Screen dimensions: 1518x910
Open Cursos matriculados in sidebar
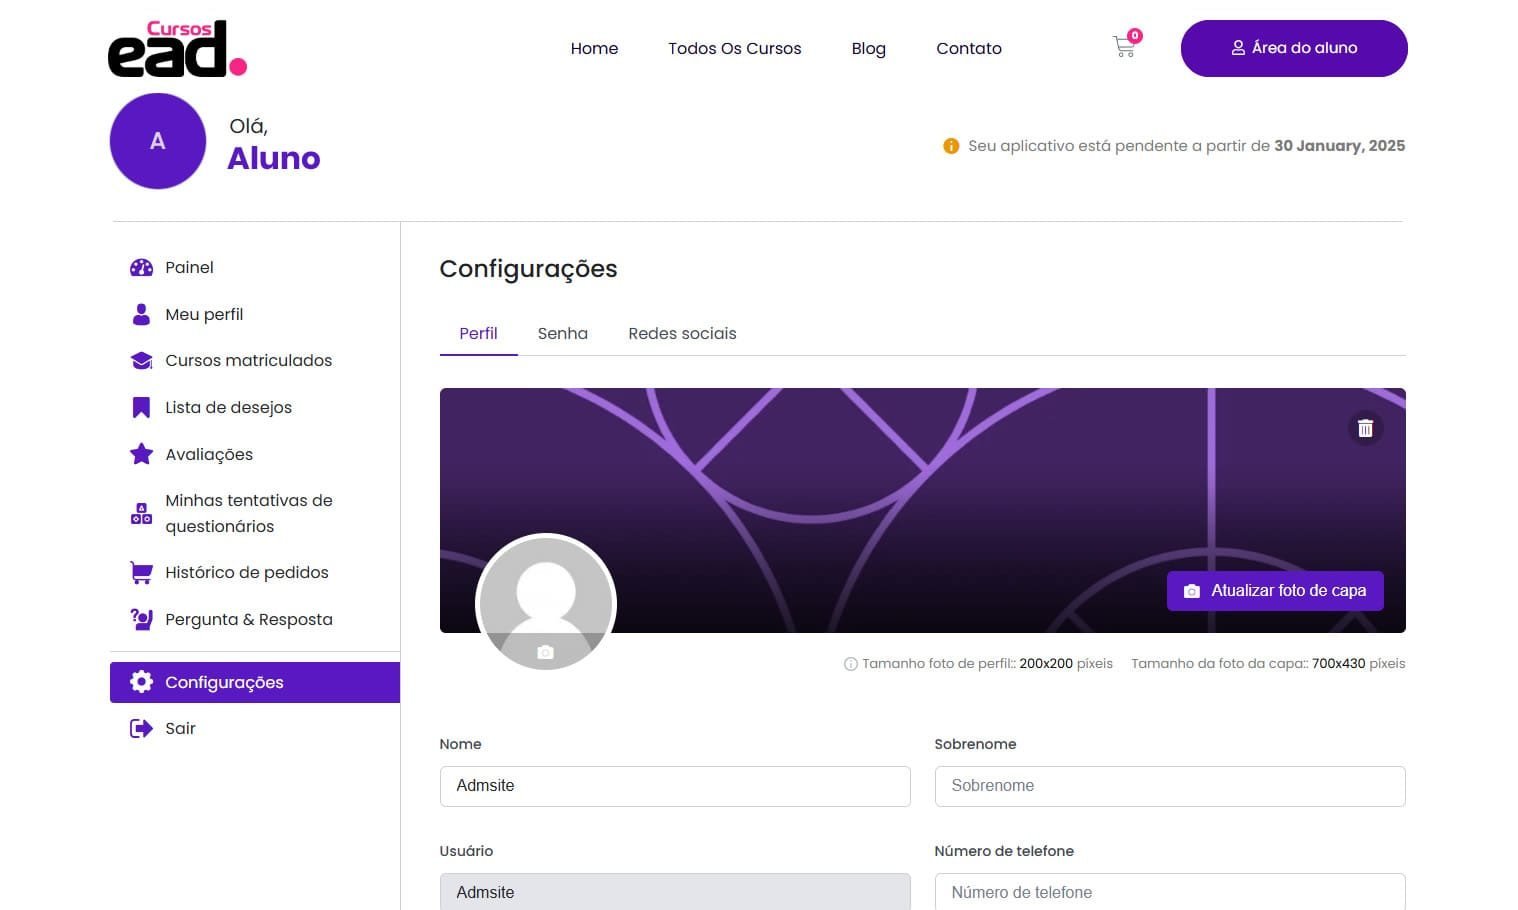(x=248, y=360)
